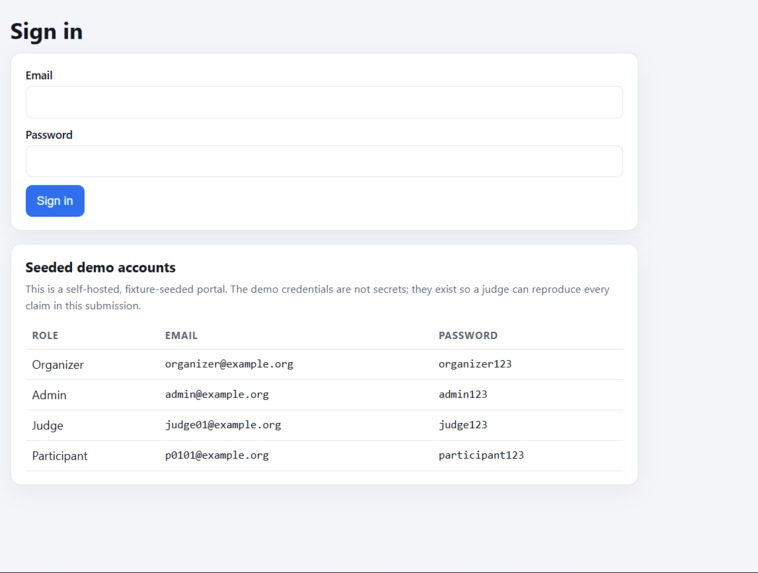Click the participant123 password cell
This screenshot has height=573, width=758.
[481, 455]
